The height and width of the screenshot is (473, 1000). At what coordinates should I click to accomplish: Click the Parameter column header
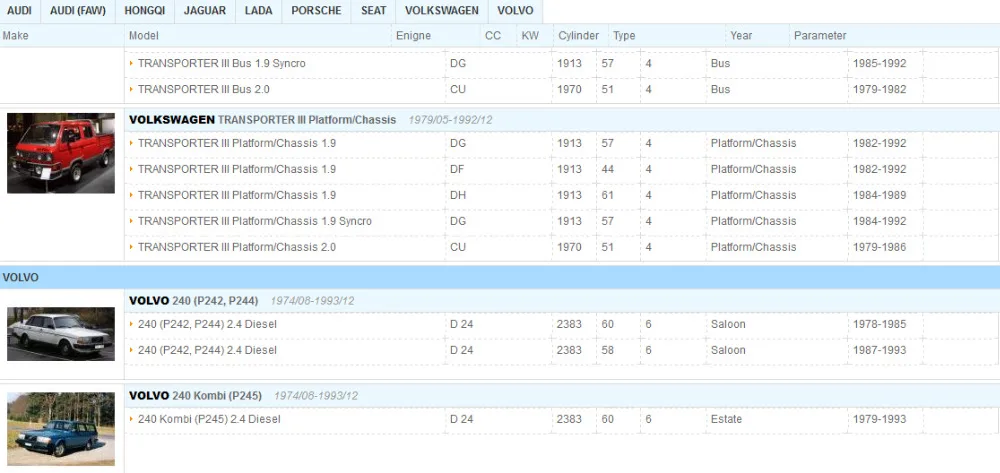(x=820, y=36)
